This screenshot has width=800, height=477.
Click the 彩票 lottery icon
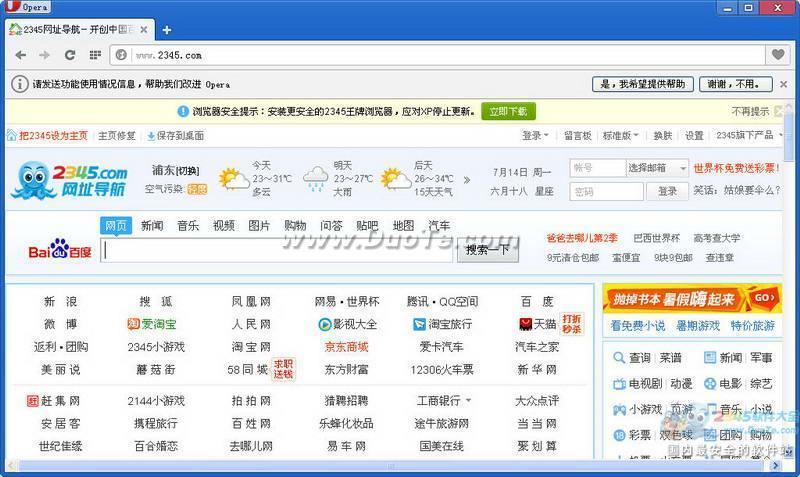point(619,435)
